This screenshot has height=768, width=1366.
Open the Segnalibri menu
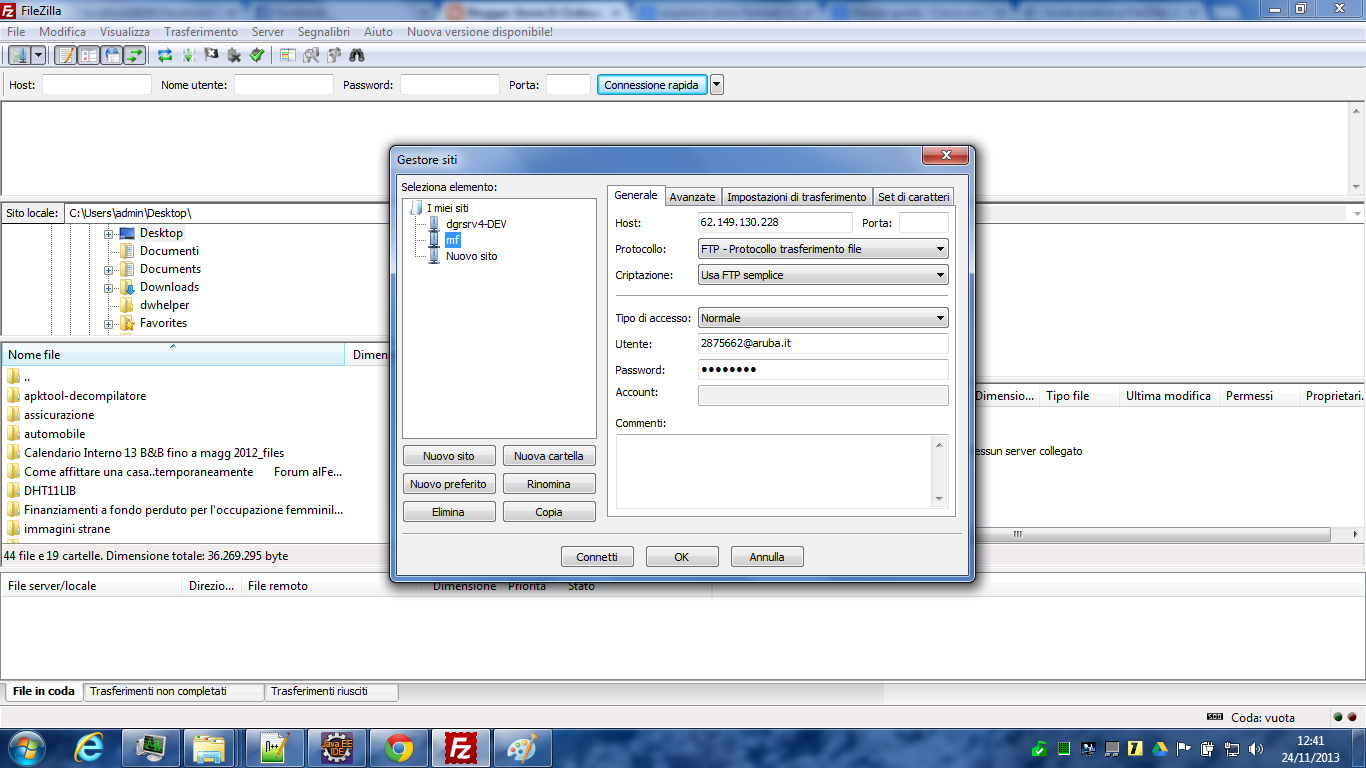pos(324,32)
